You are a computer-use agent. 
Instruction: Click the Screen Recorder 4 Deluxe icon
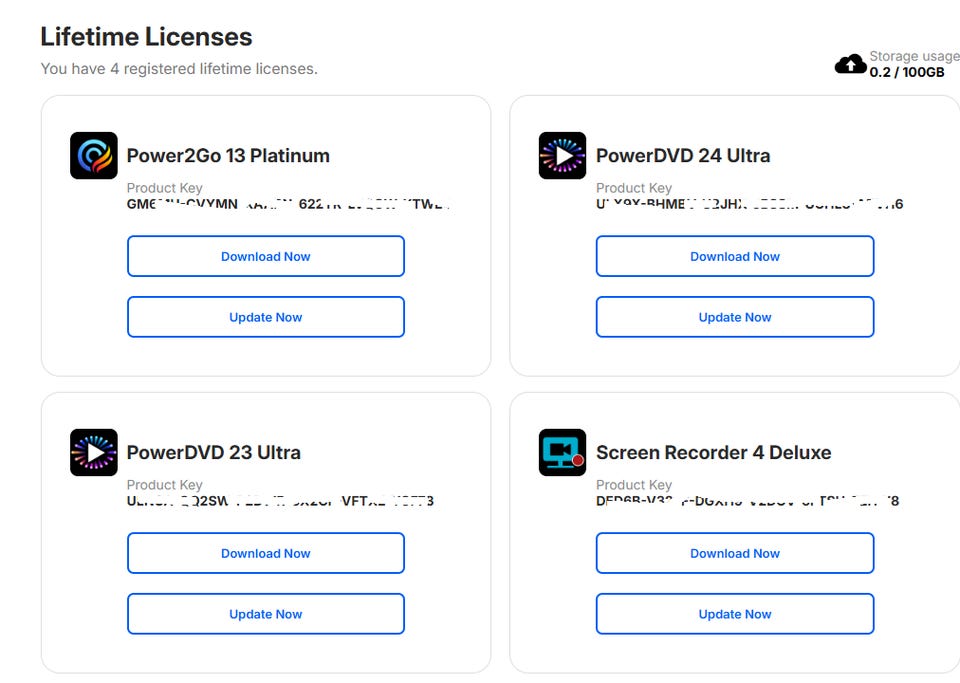562,452
